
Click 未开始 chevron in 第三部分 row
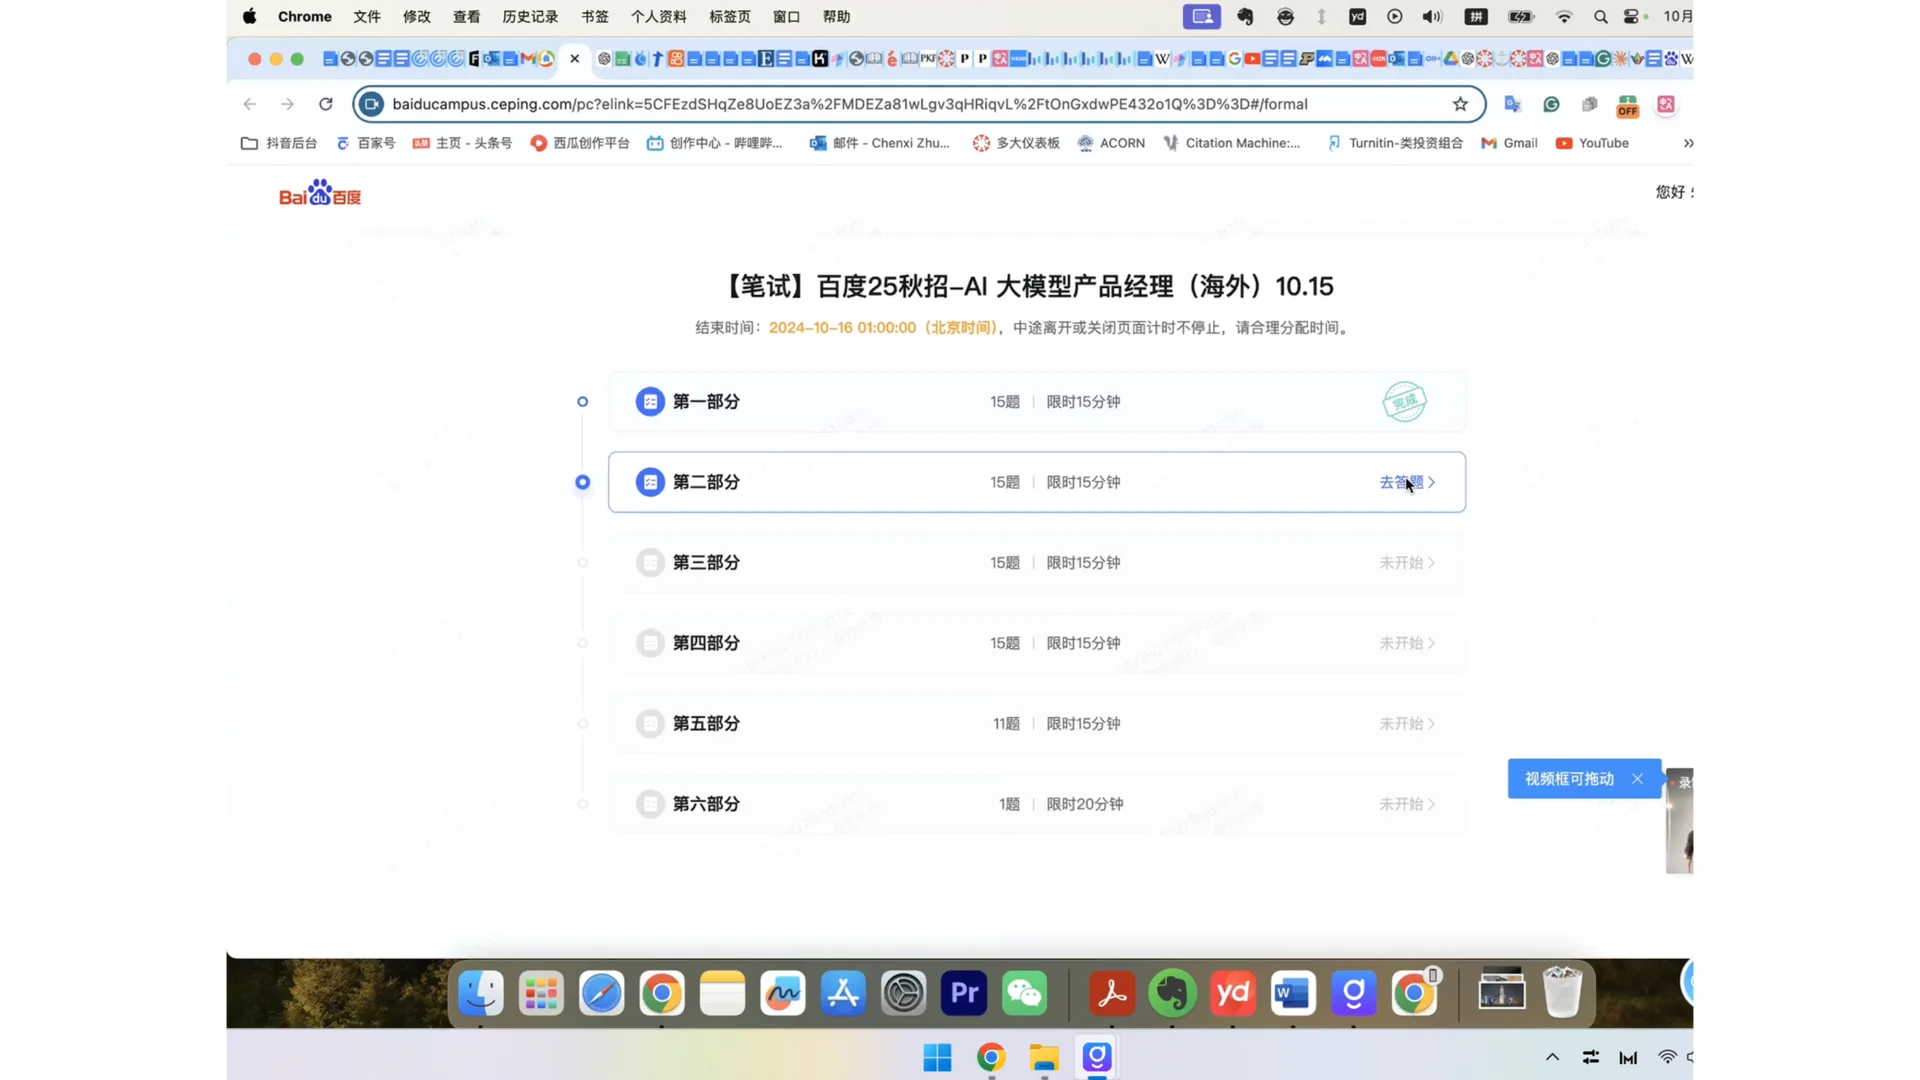pos(1432,563)
